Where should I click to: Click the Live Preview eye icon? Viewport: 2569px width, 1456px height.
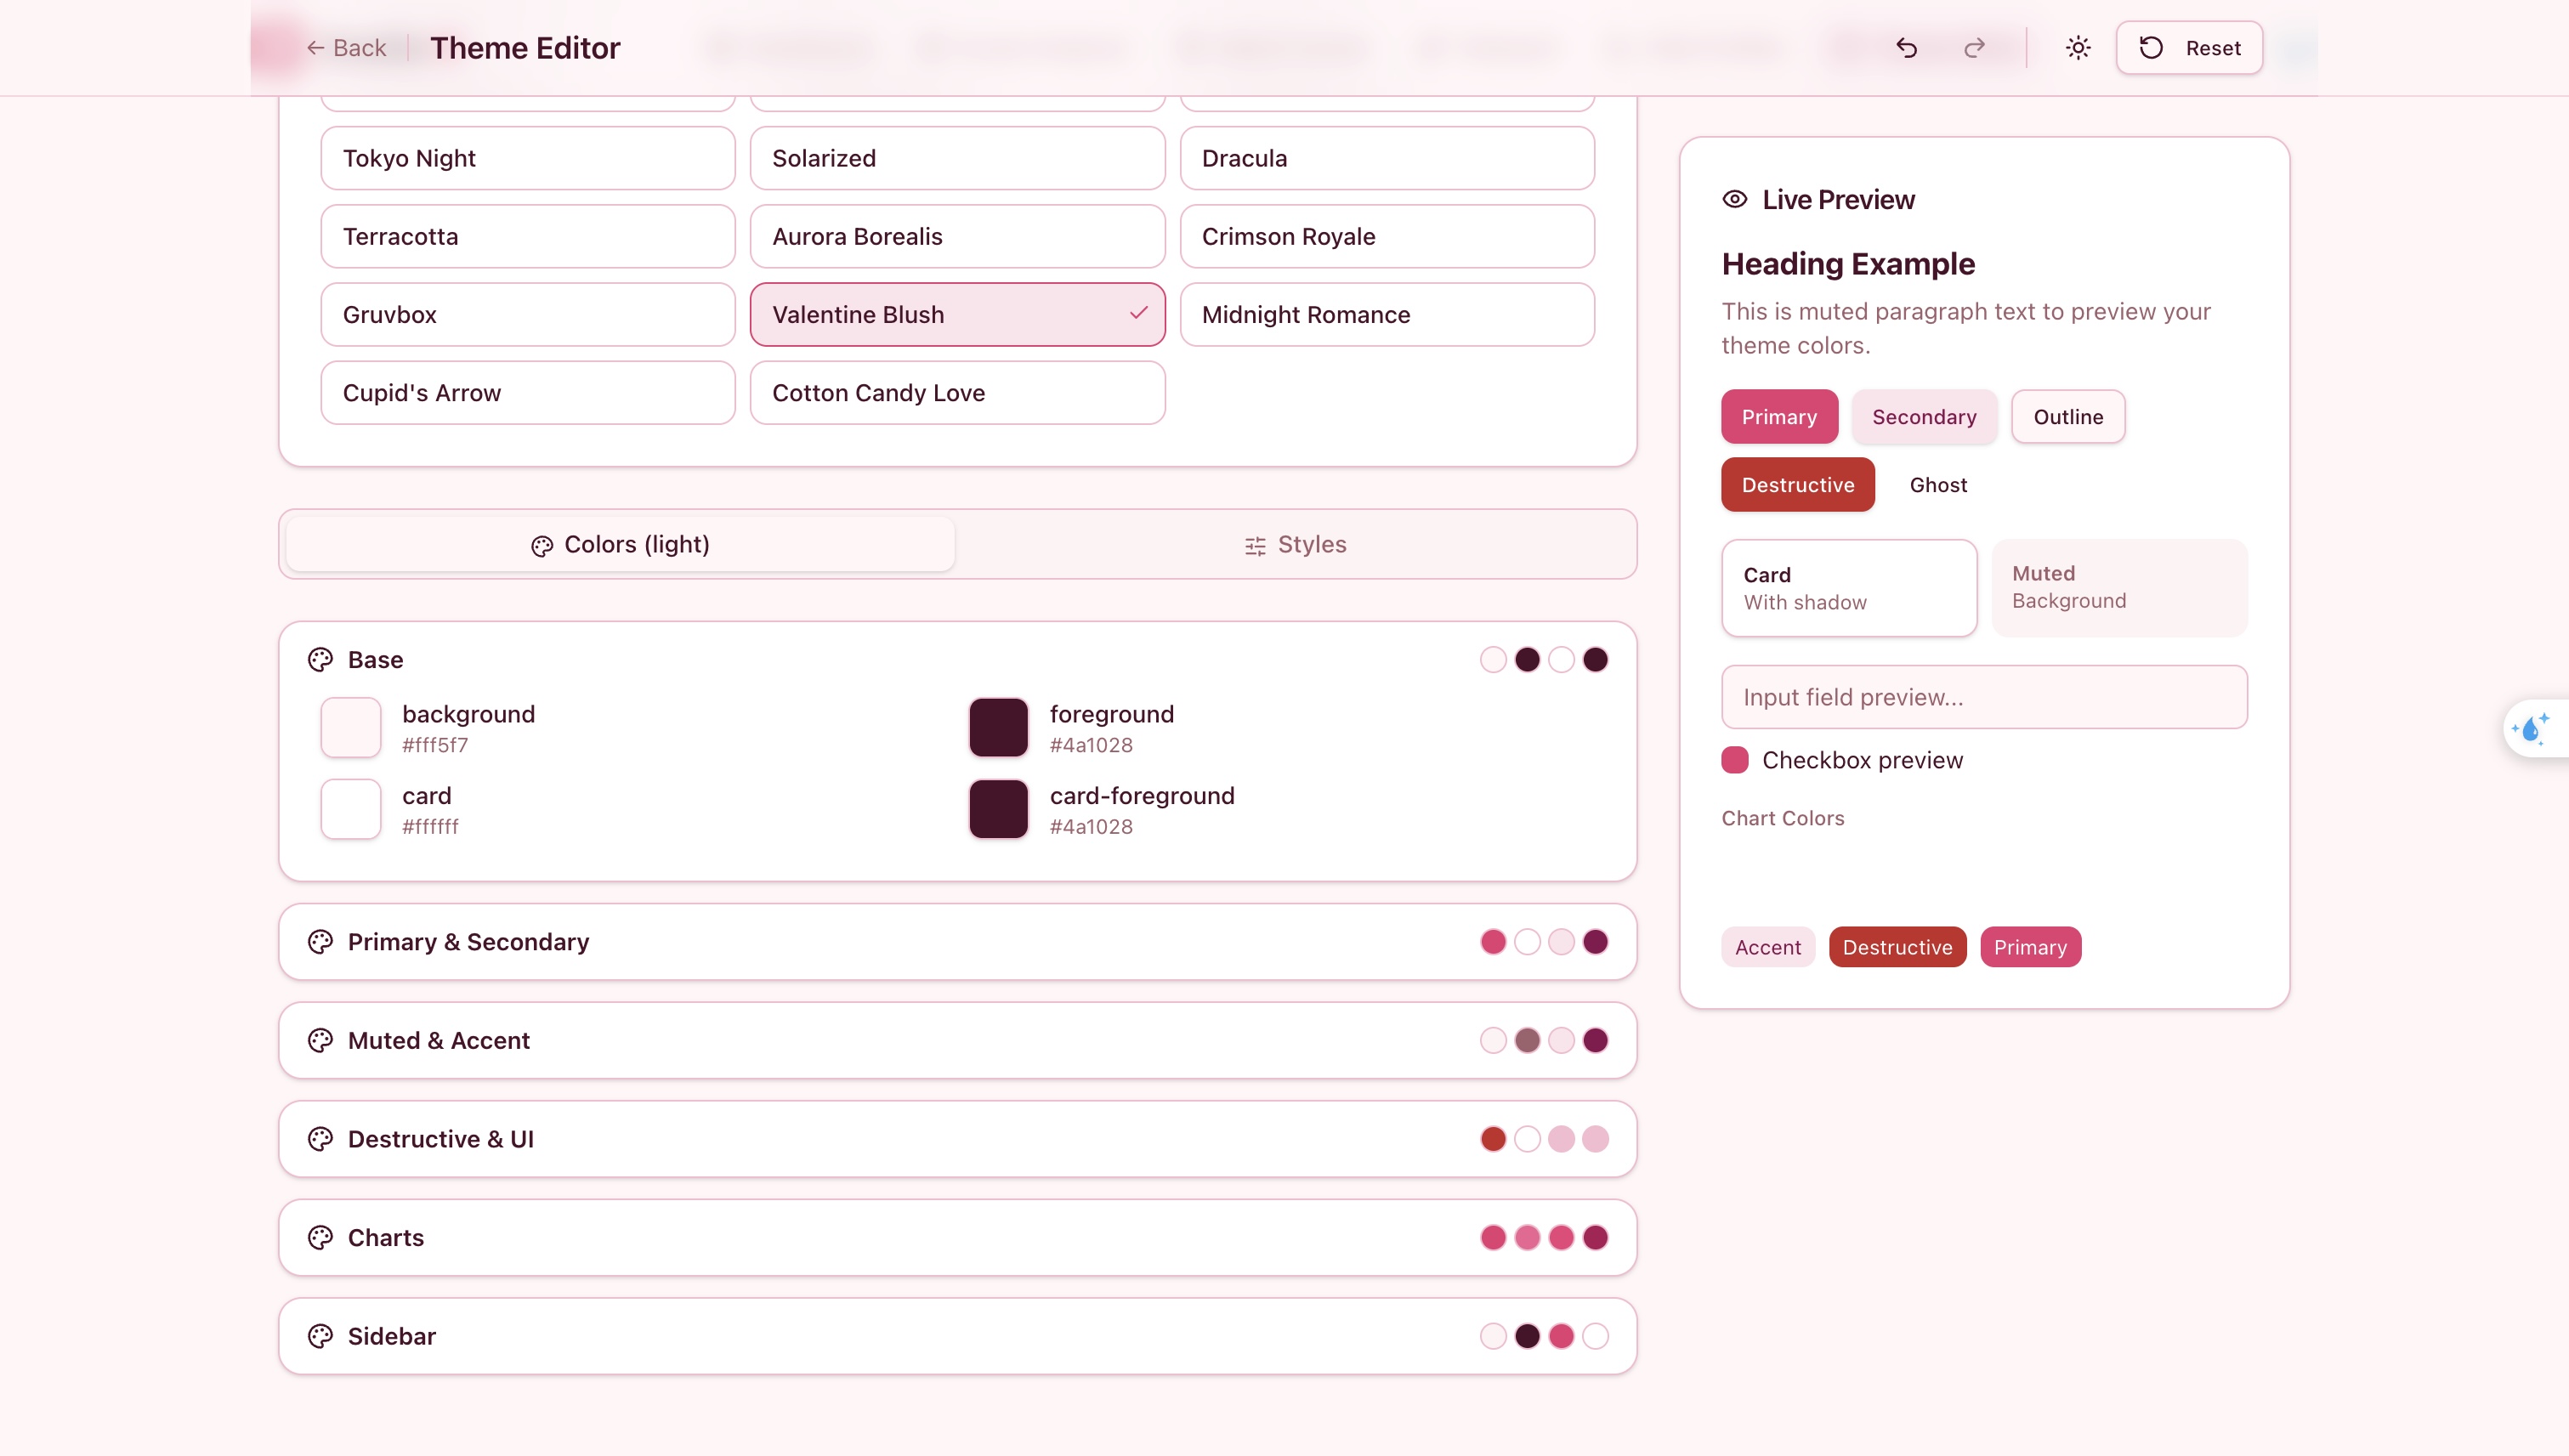[x=1735, y=200]
